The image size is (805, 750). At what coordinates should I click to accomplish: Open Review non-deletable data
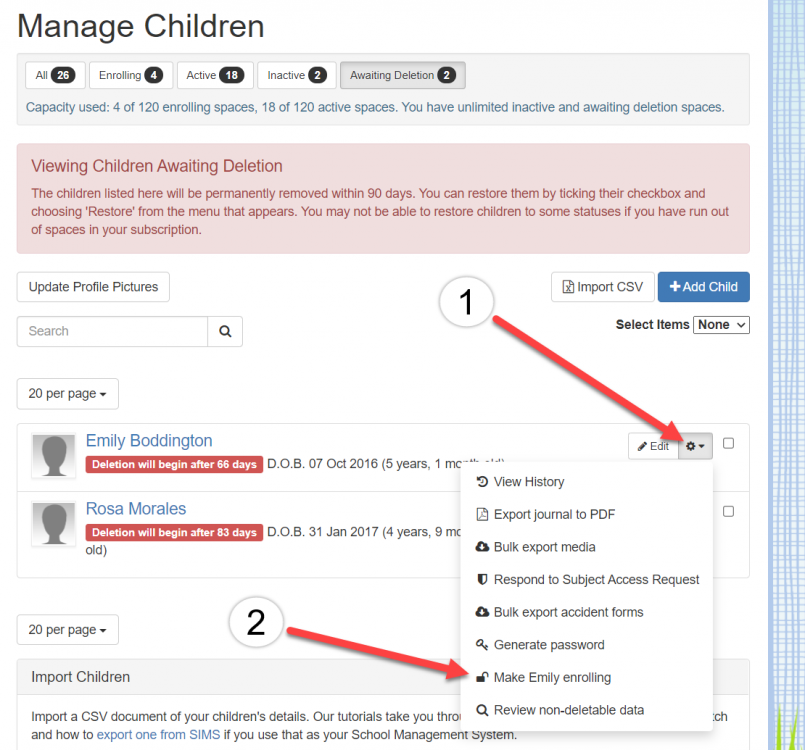tap(586, 710)
